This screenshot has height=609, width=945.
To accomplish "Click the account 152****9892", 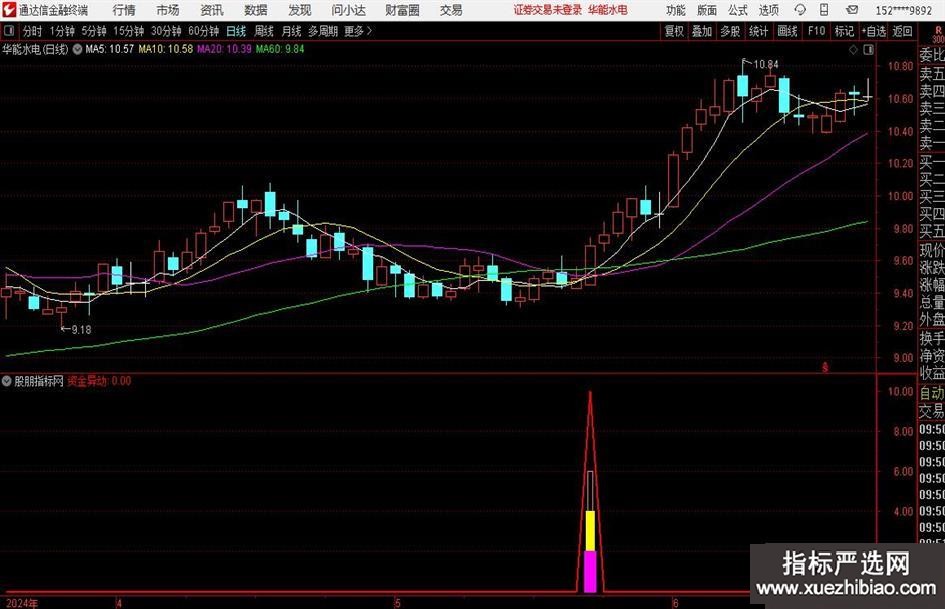I will [903, 10].
